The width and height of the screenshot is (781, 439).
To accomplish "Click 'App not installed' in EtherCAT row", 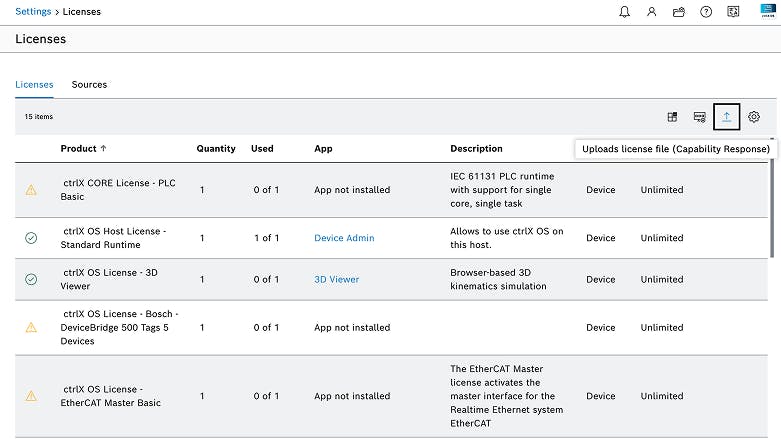I will point(352,396).
